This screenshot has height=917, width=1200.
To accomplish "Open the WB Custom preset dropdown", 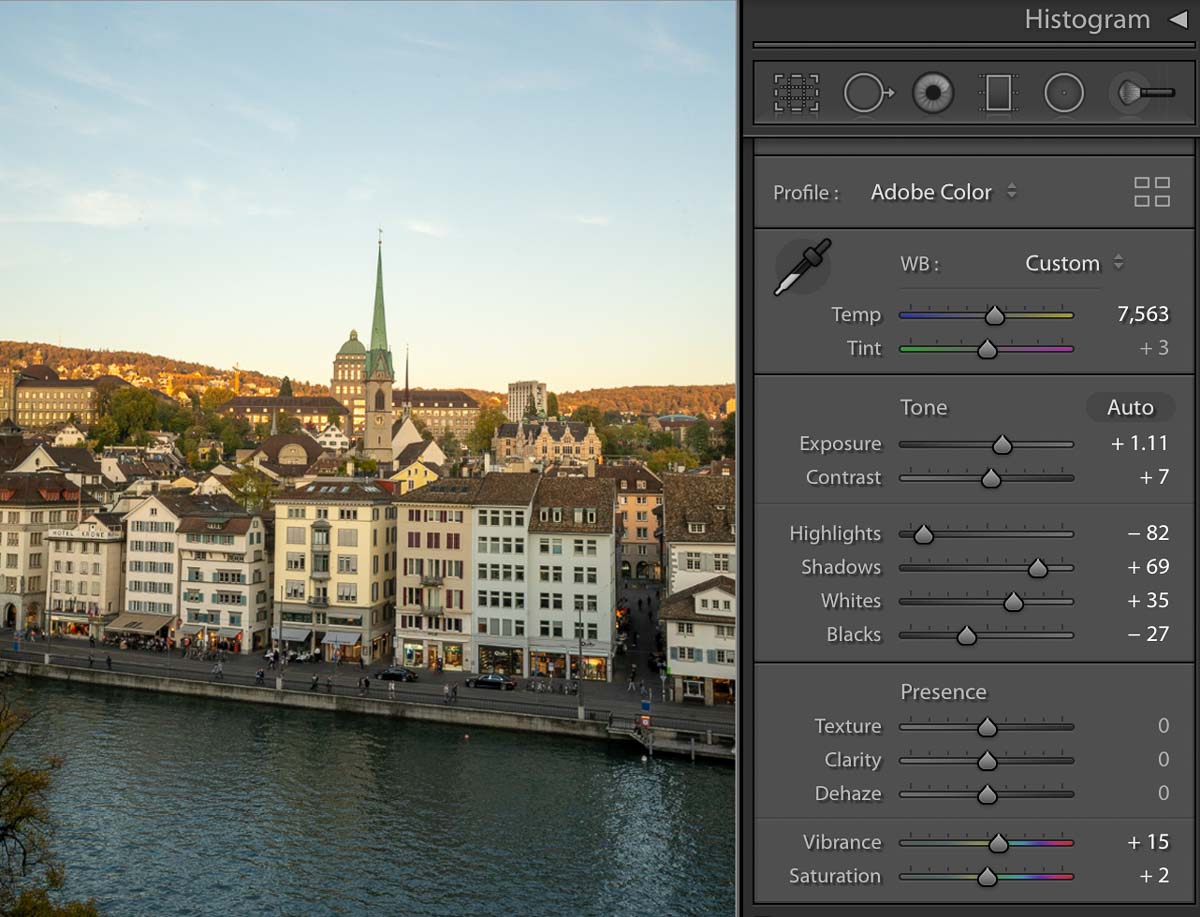I will 1073,263.
